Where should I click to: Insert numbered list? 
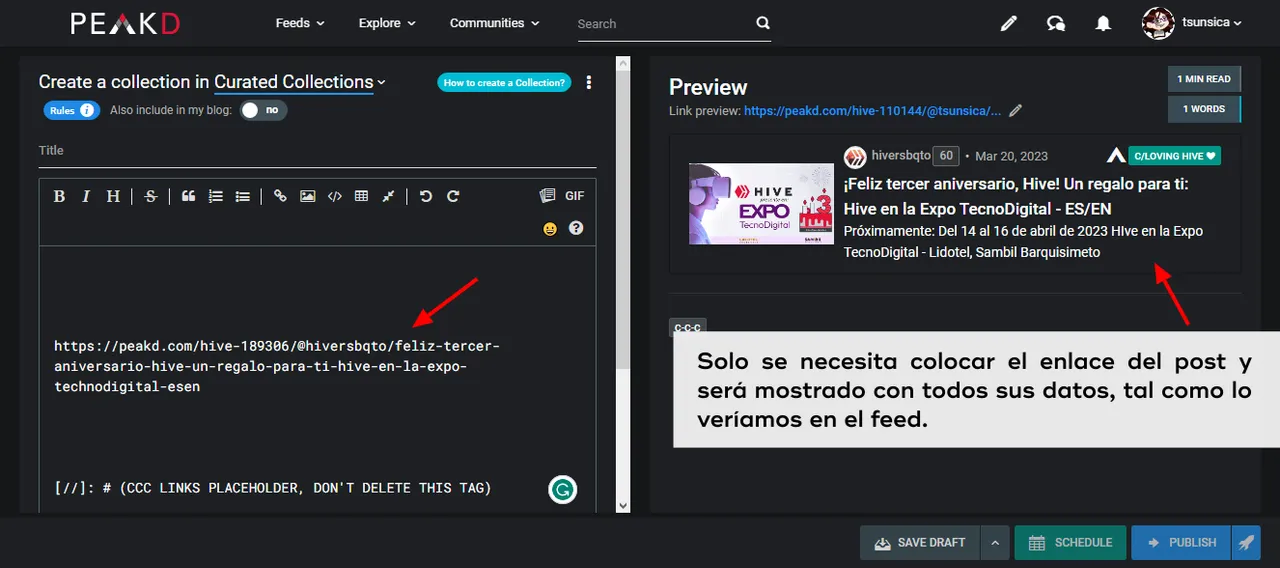pyautogui.click(x=215, y=196)
